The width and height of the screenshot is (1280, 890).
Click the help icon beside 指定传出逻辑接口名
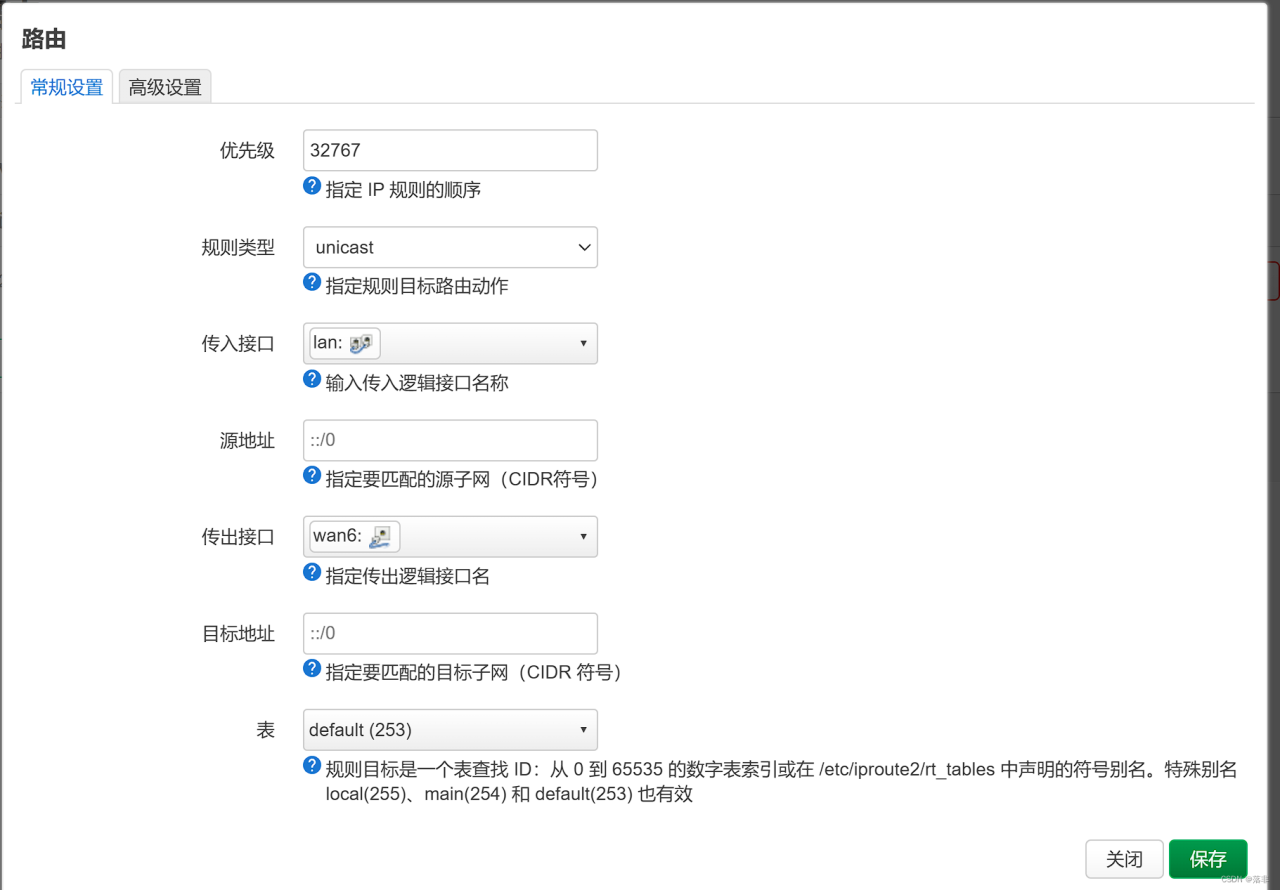(312, 573)
